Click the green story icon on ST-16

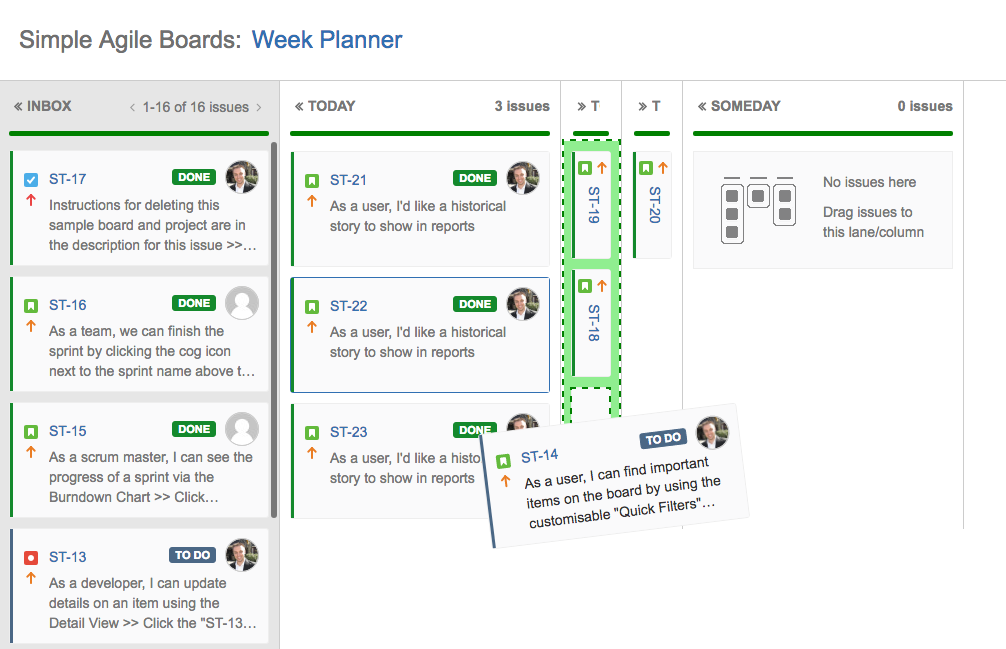point(31,306)
